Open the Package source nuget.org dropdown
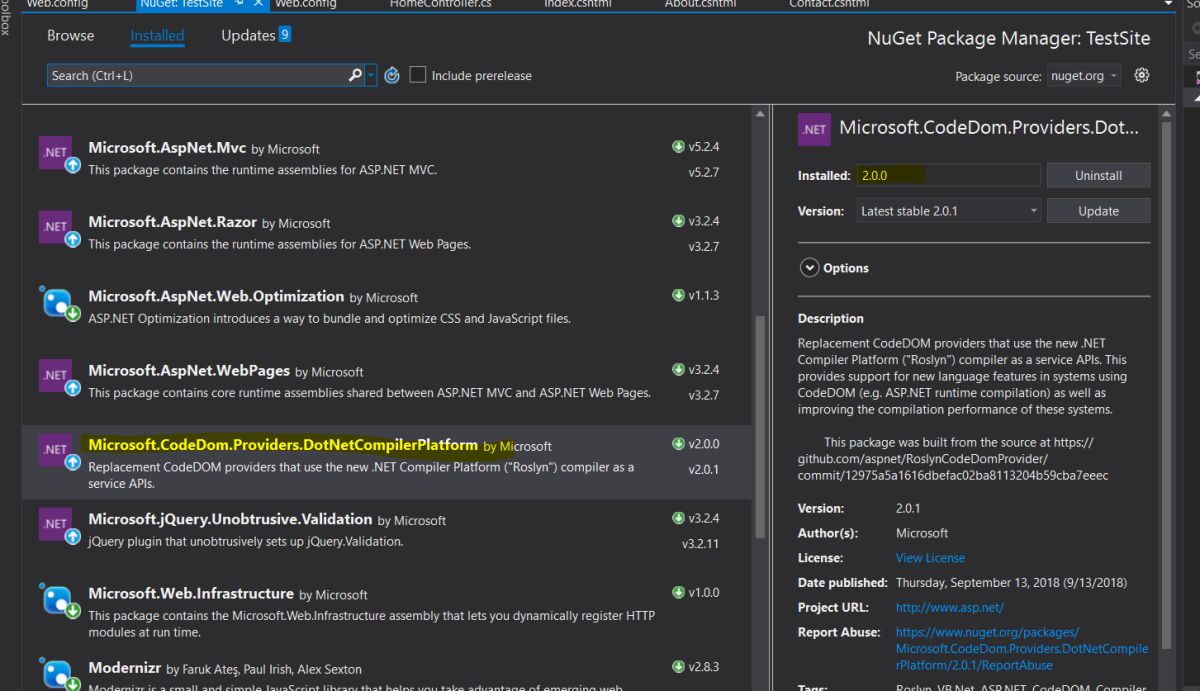1200x691 pixels. click(x=1084, y=75)
